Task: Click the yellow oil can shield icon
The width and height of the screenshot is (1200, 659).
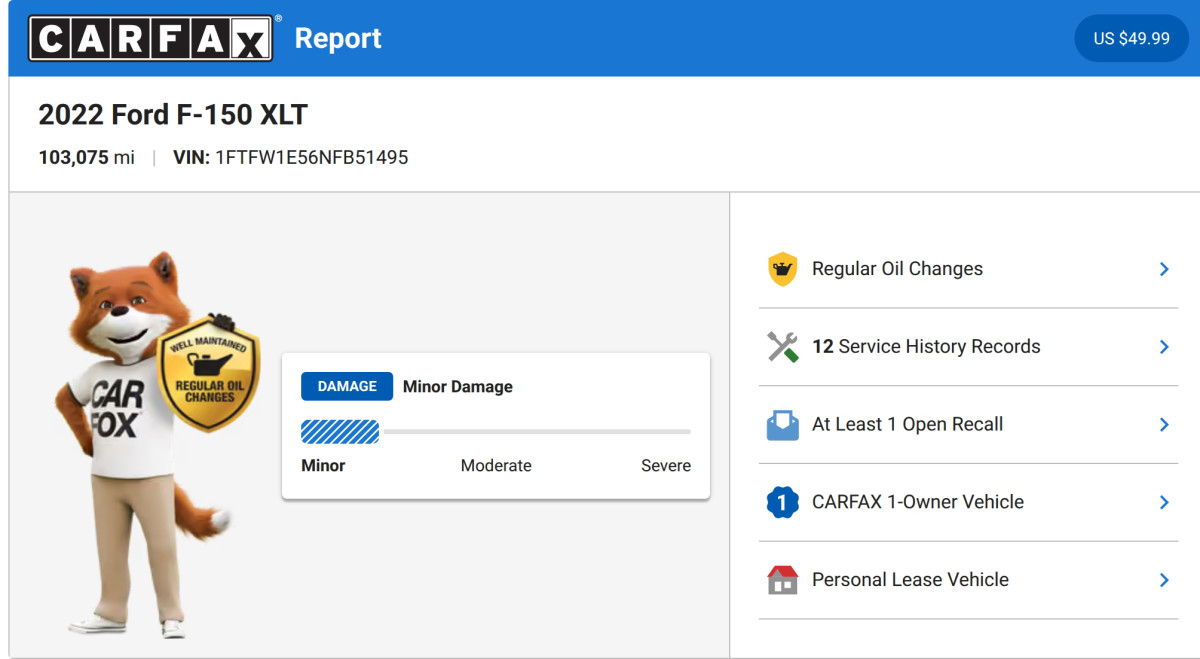Action: tap(782, 269)
